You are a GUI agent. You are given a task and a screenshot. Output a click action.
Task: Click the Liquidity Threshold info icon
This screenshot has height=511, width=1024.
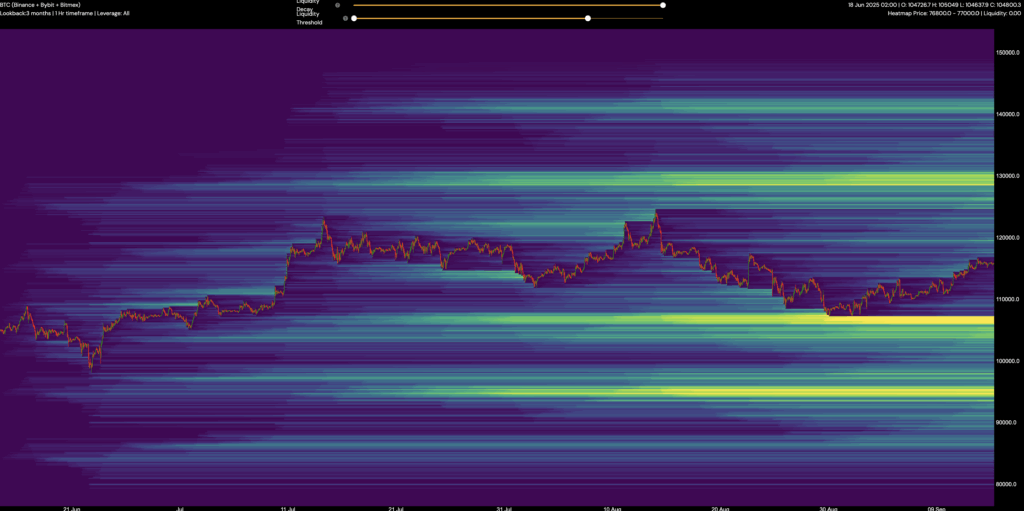(x=345, y=18)
